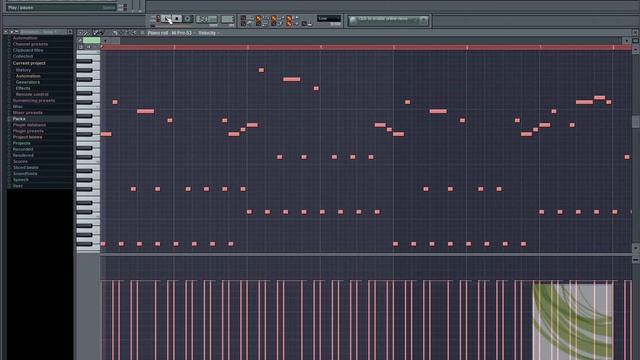The height and width of the screenshot is (360, 640).
Task: Expand Humanizing presets folder
Action: [x=33, y=100]
